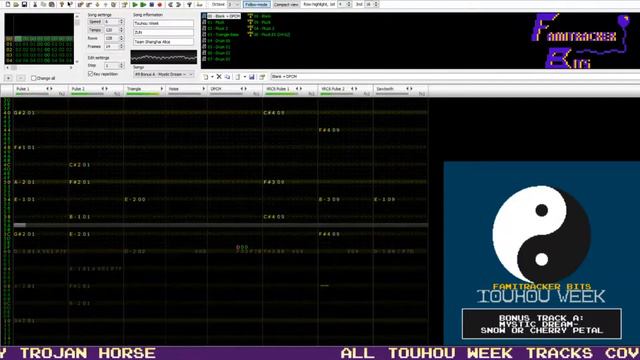Open the Songs dropdown Bonus A Mystic Dream
The image size is (640, 360).
pyautogui.click(x=164, y=74)
